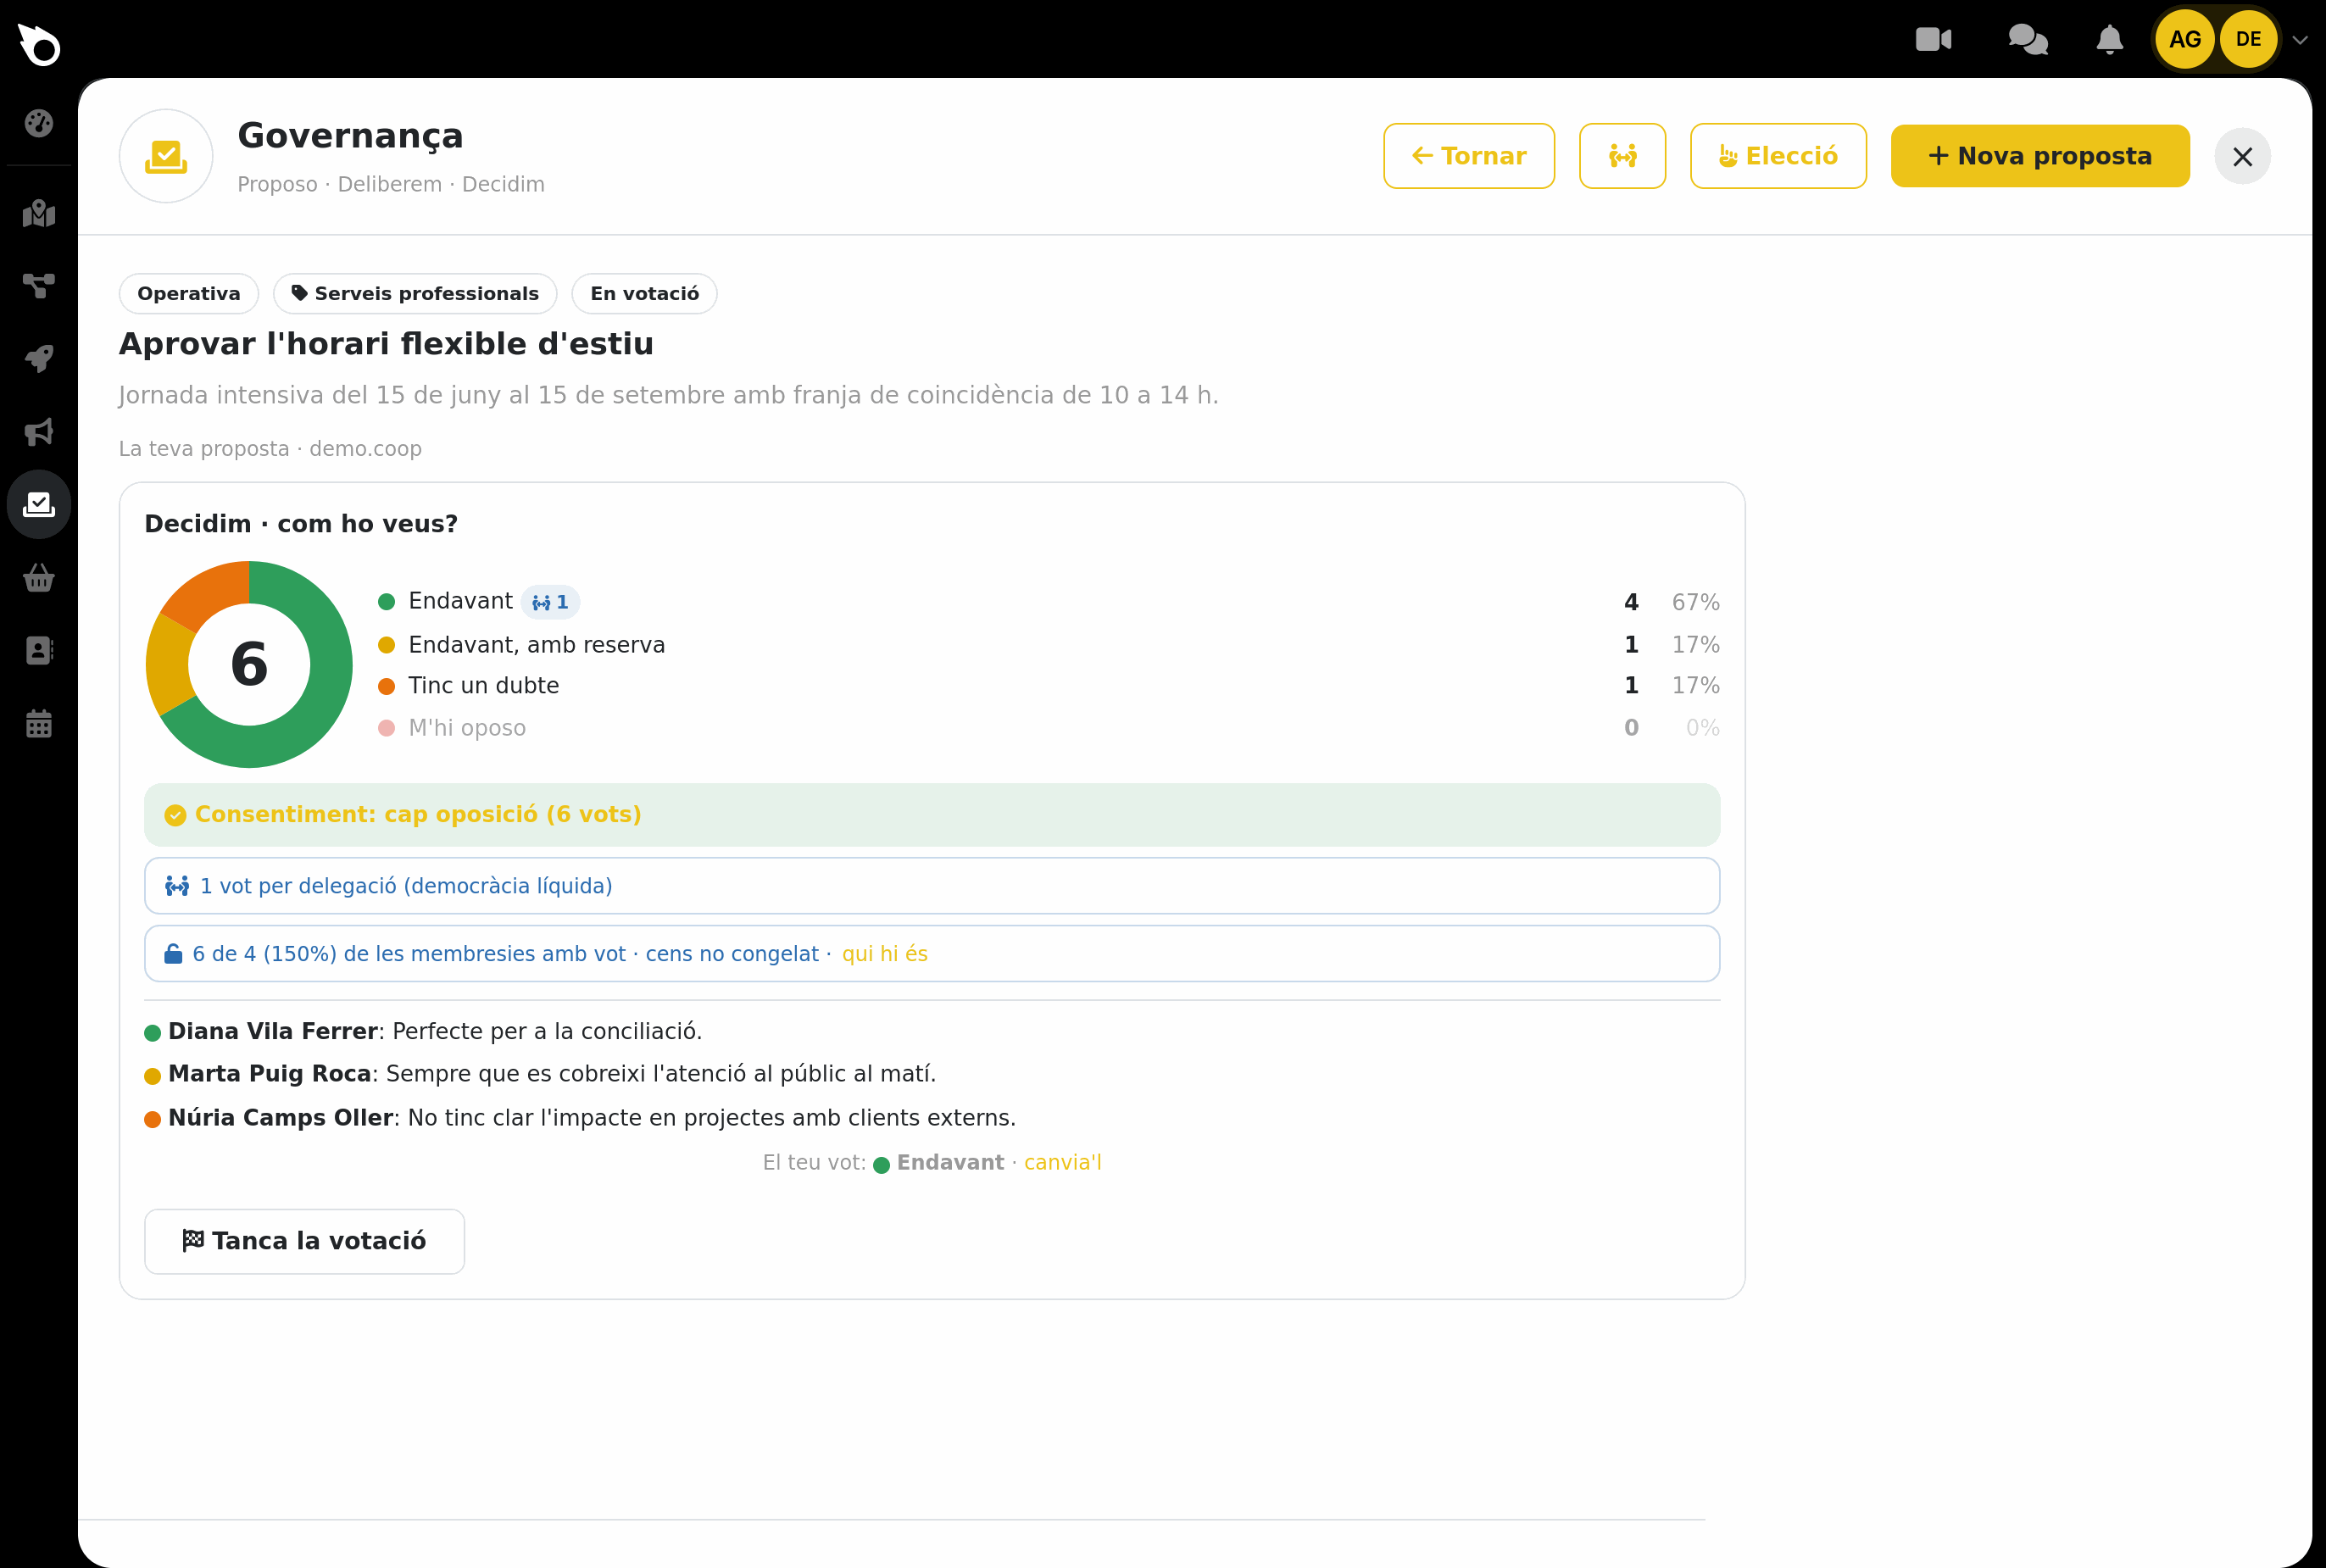Click the DE avatar
The height and width of the screenshot is (1568, 2326).
pyautogui.click(x=2248, y=40)
